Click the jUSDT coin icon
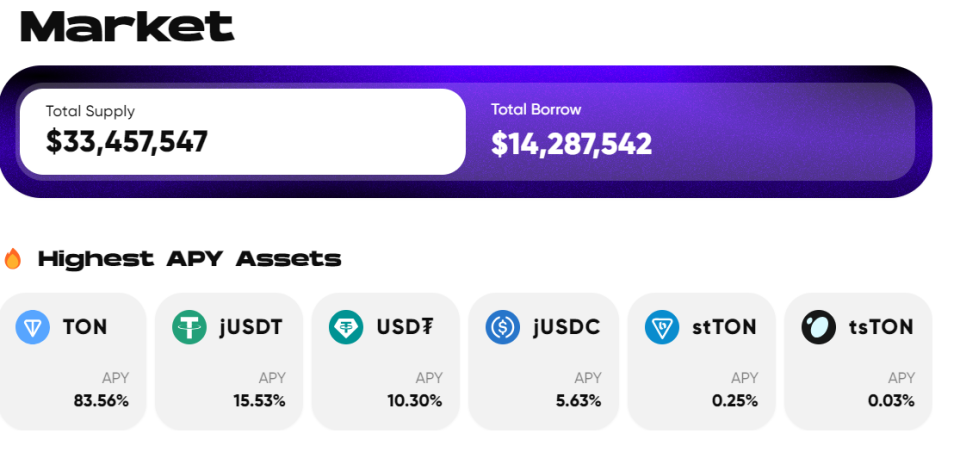Viewport: 960px width, 452px height. (189, 327)
